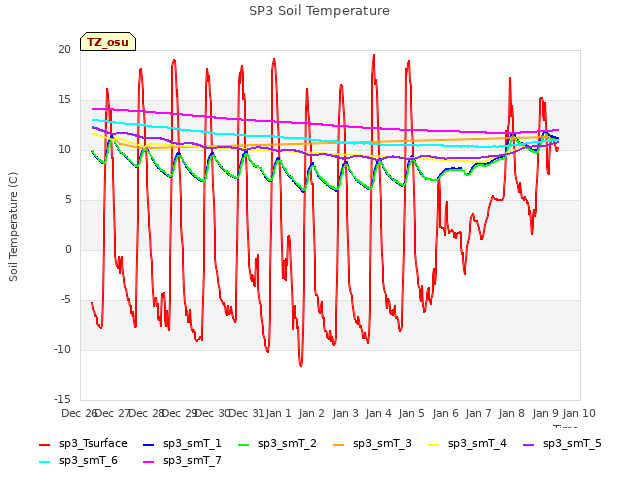Click the 20 y-axis tick label
Viewport: 640px width, 480px height.
pos(64,49)
